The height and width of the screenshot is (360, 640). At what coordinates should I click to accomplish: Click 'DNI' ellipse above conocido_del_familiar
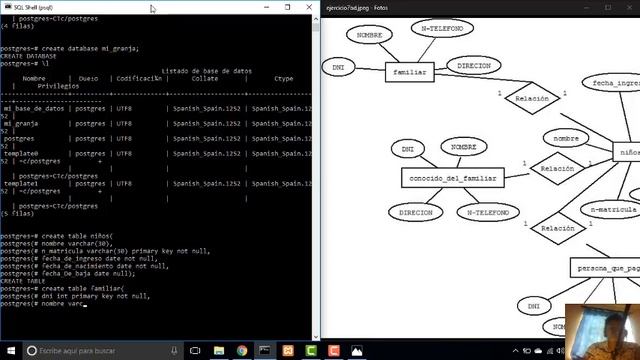[x=408, y=149]
